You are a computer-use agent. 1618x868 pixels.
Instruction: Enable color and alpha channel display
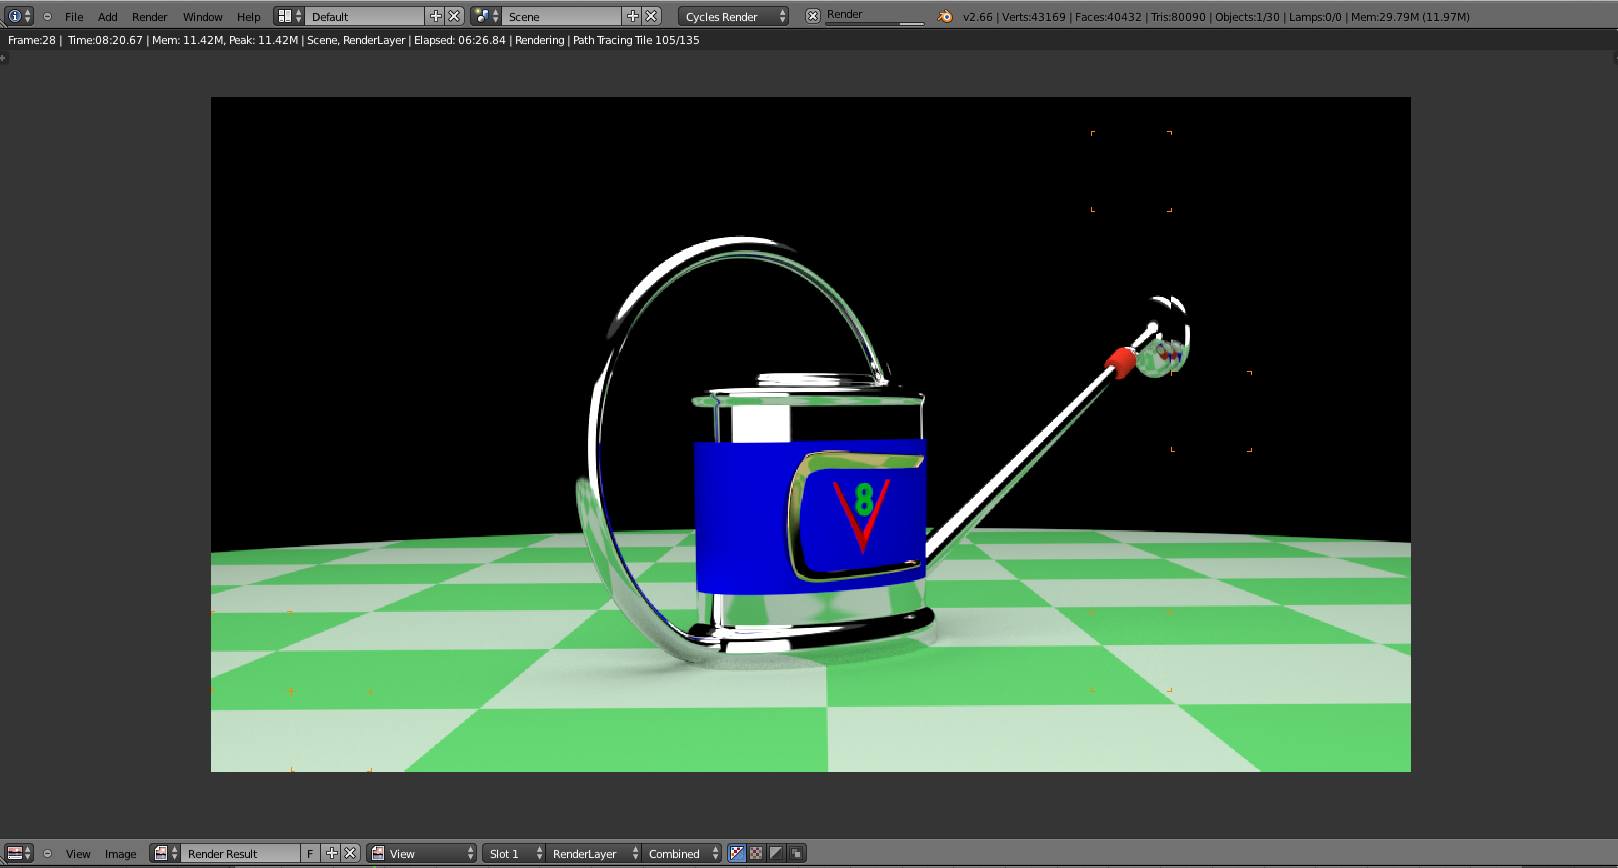(x=737, y=853)
